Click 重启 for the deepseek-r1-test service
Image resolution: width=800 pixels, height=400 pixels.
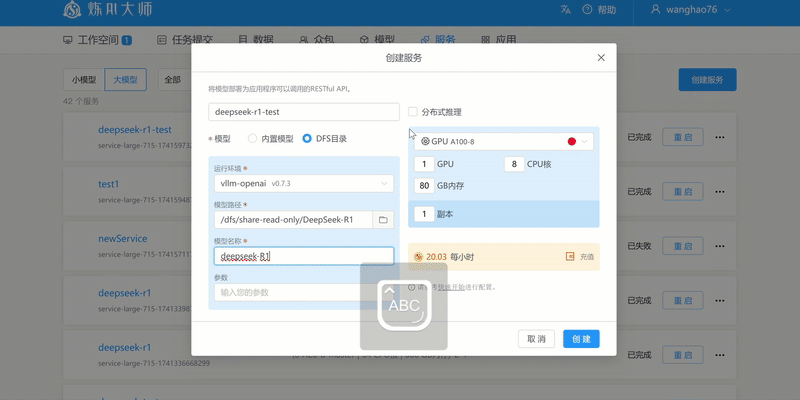[683, 137]
